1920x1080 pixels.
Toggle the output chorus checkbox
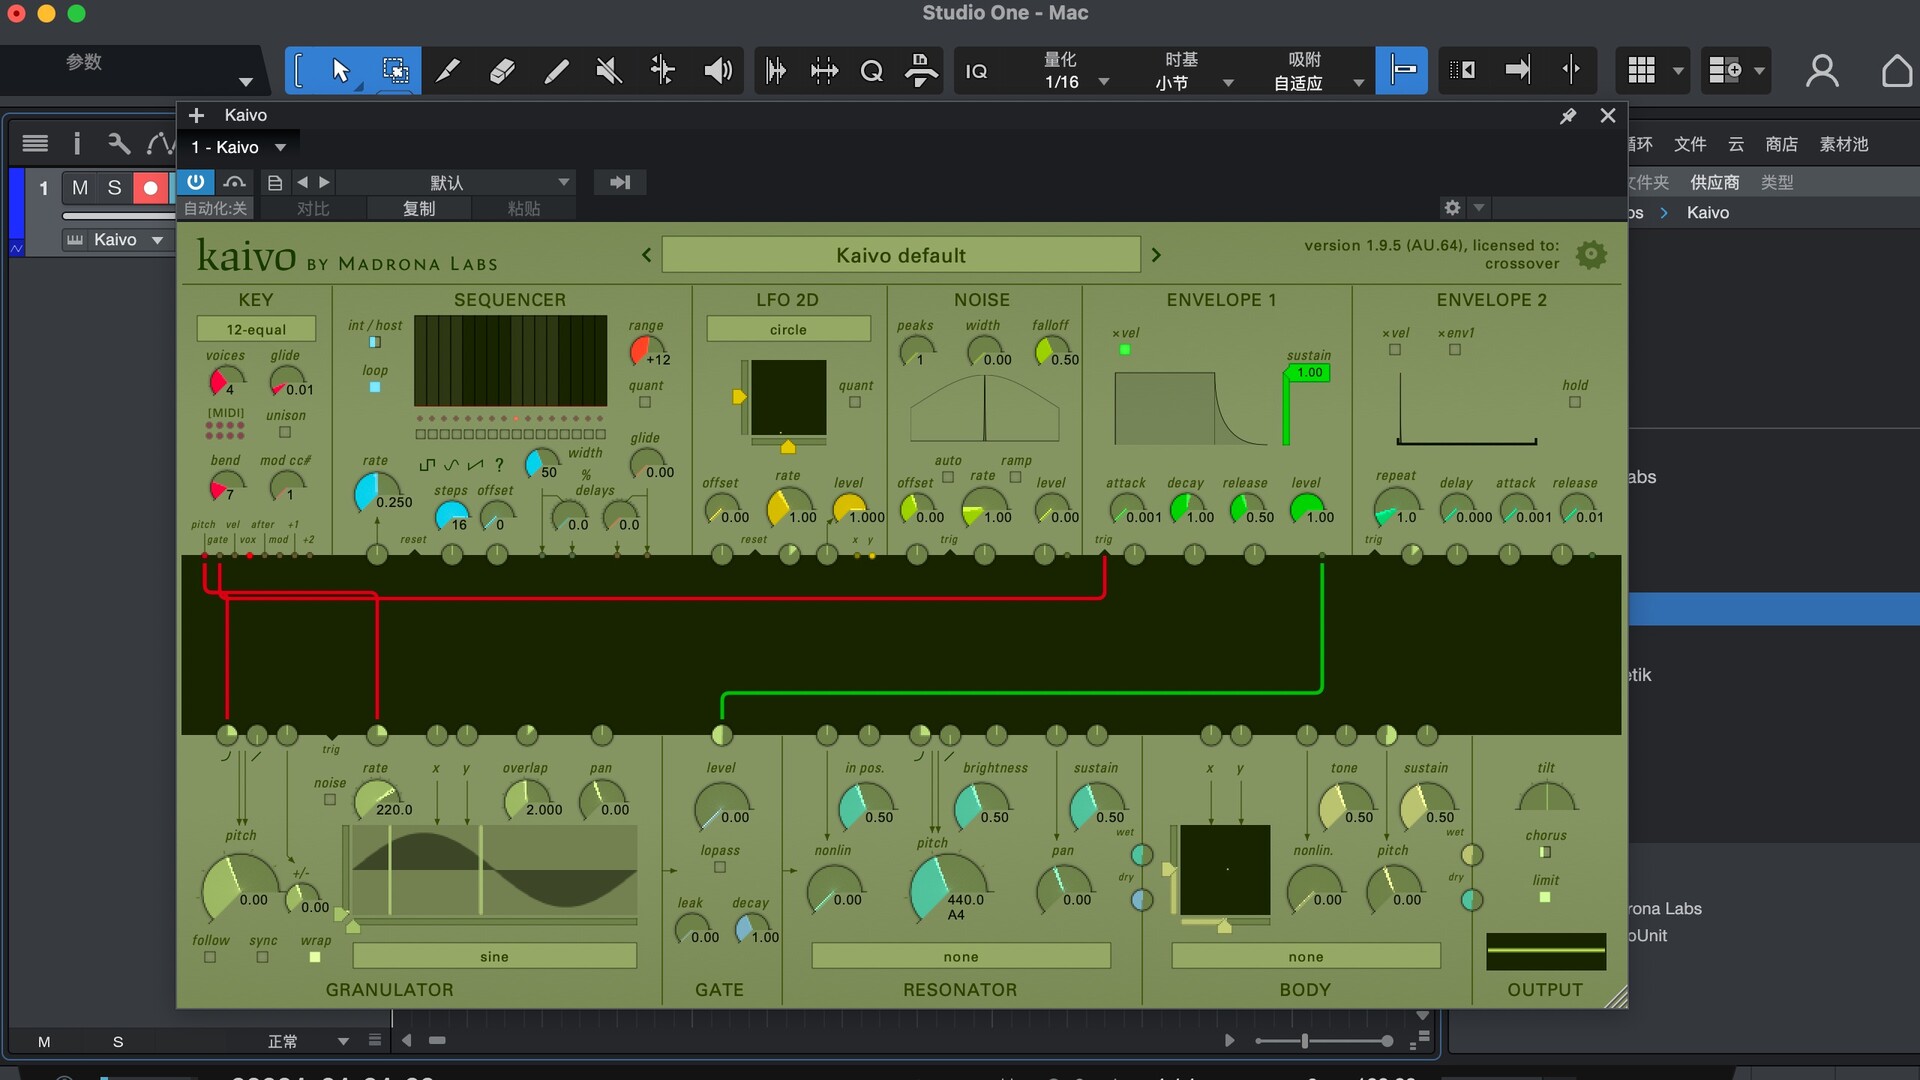(1545, 852)
